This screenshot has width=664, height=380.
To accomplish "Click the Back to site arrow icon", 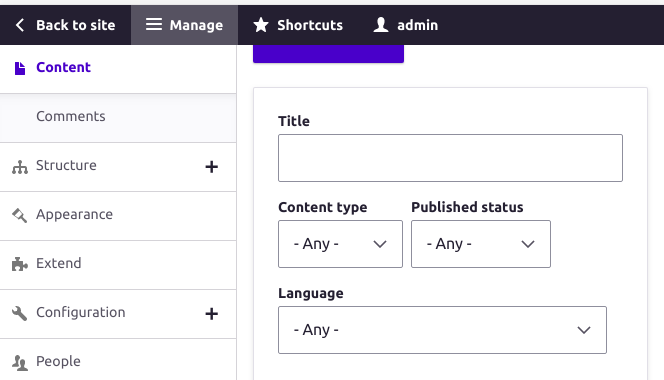I will [19, 25].
